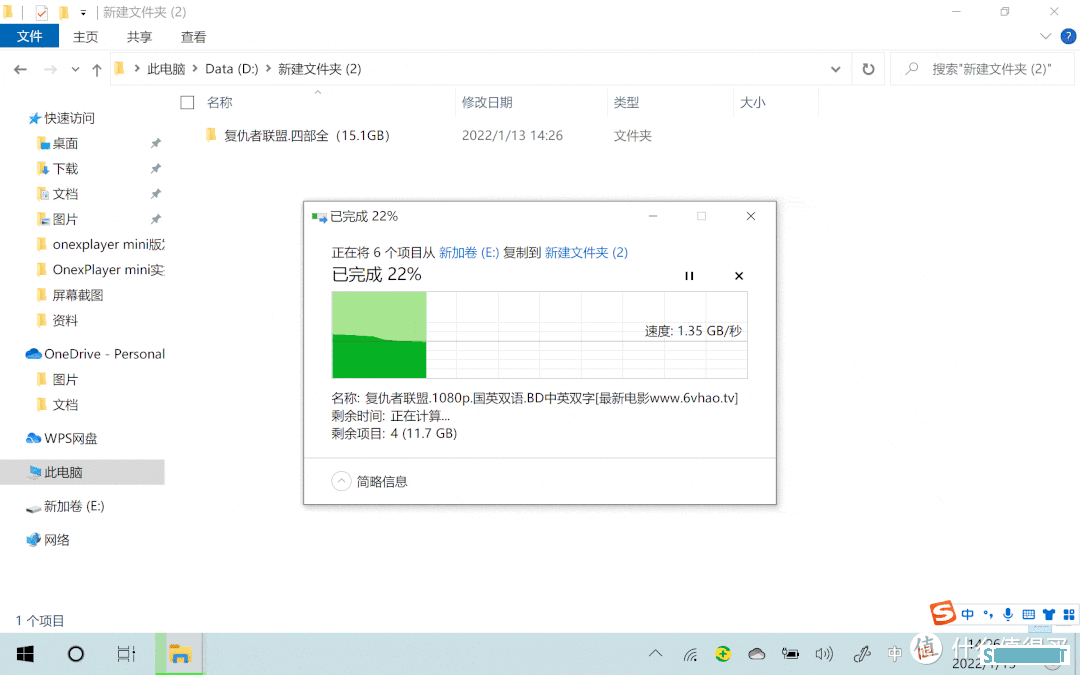
Task: Show hidden tray icons
Action: (x=656, y=654)
